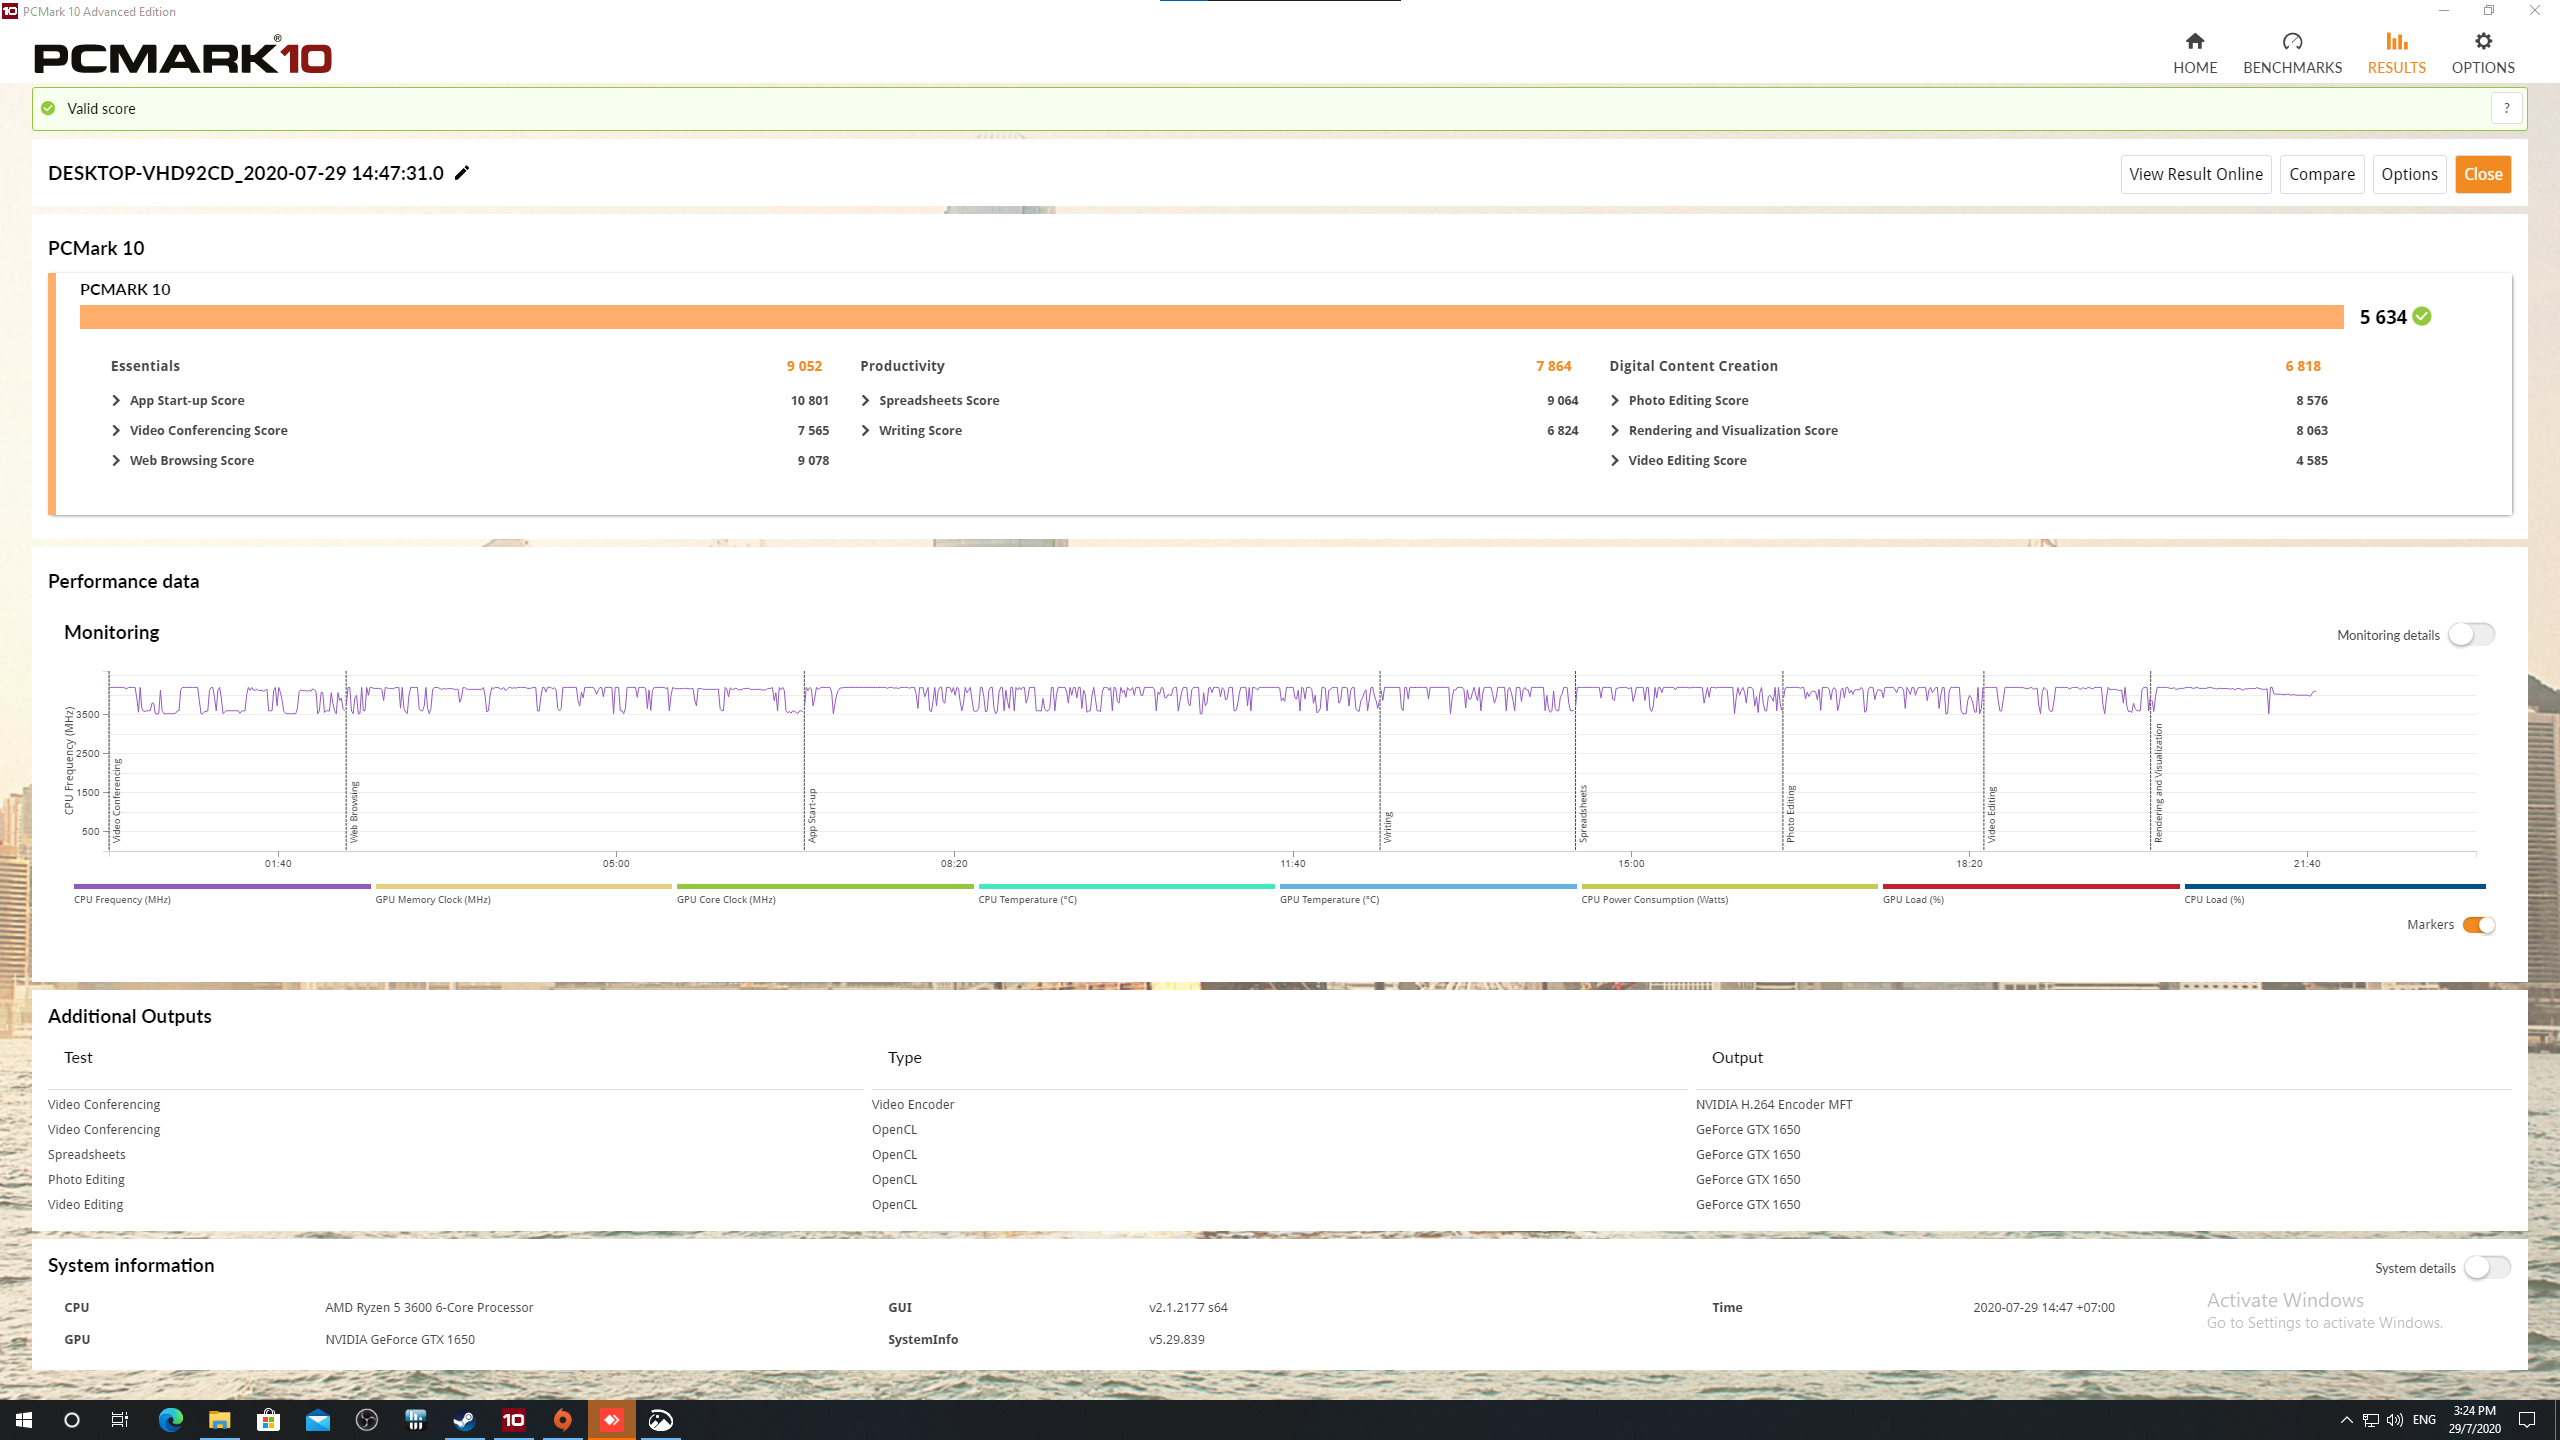The width and height of the screenshot is (2560, 1440).
Task: Enable the System details toggle
Action: [x=2486, y=1268]
